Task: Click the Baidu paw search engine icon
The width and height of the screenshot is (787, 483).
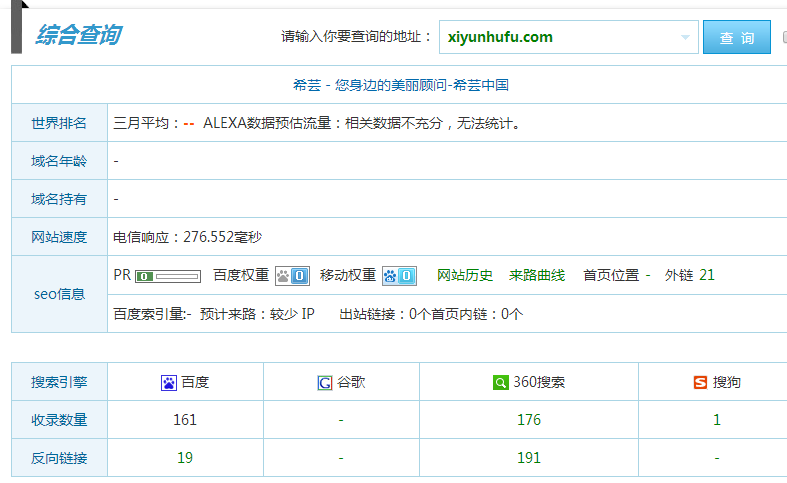Action: (169, 382)
